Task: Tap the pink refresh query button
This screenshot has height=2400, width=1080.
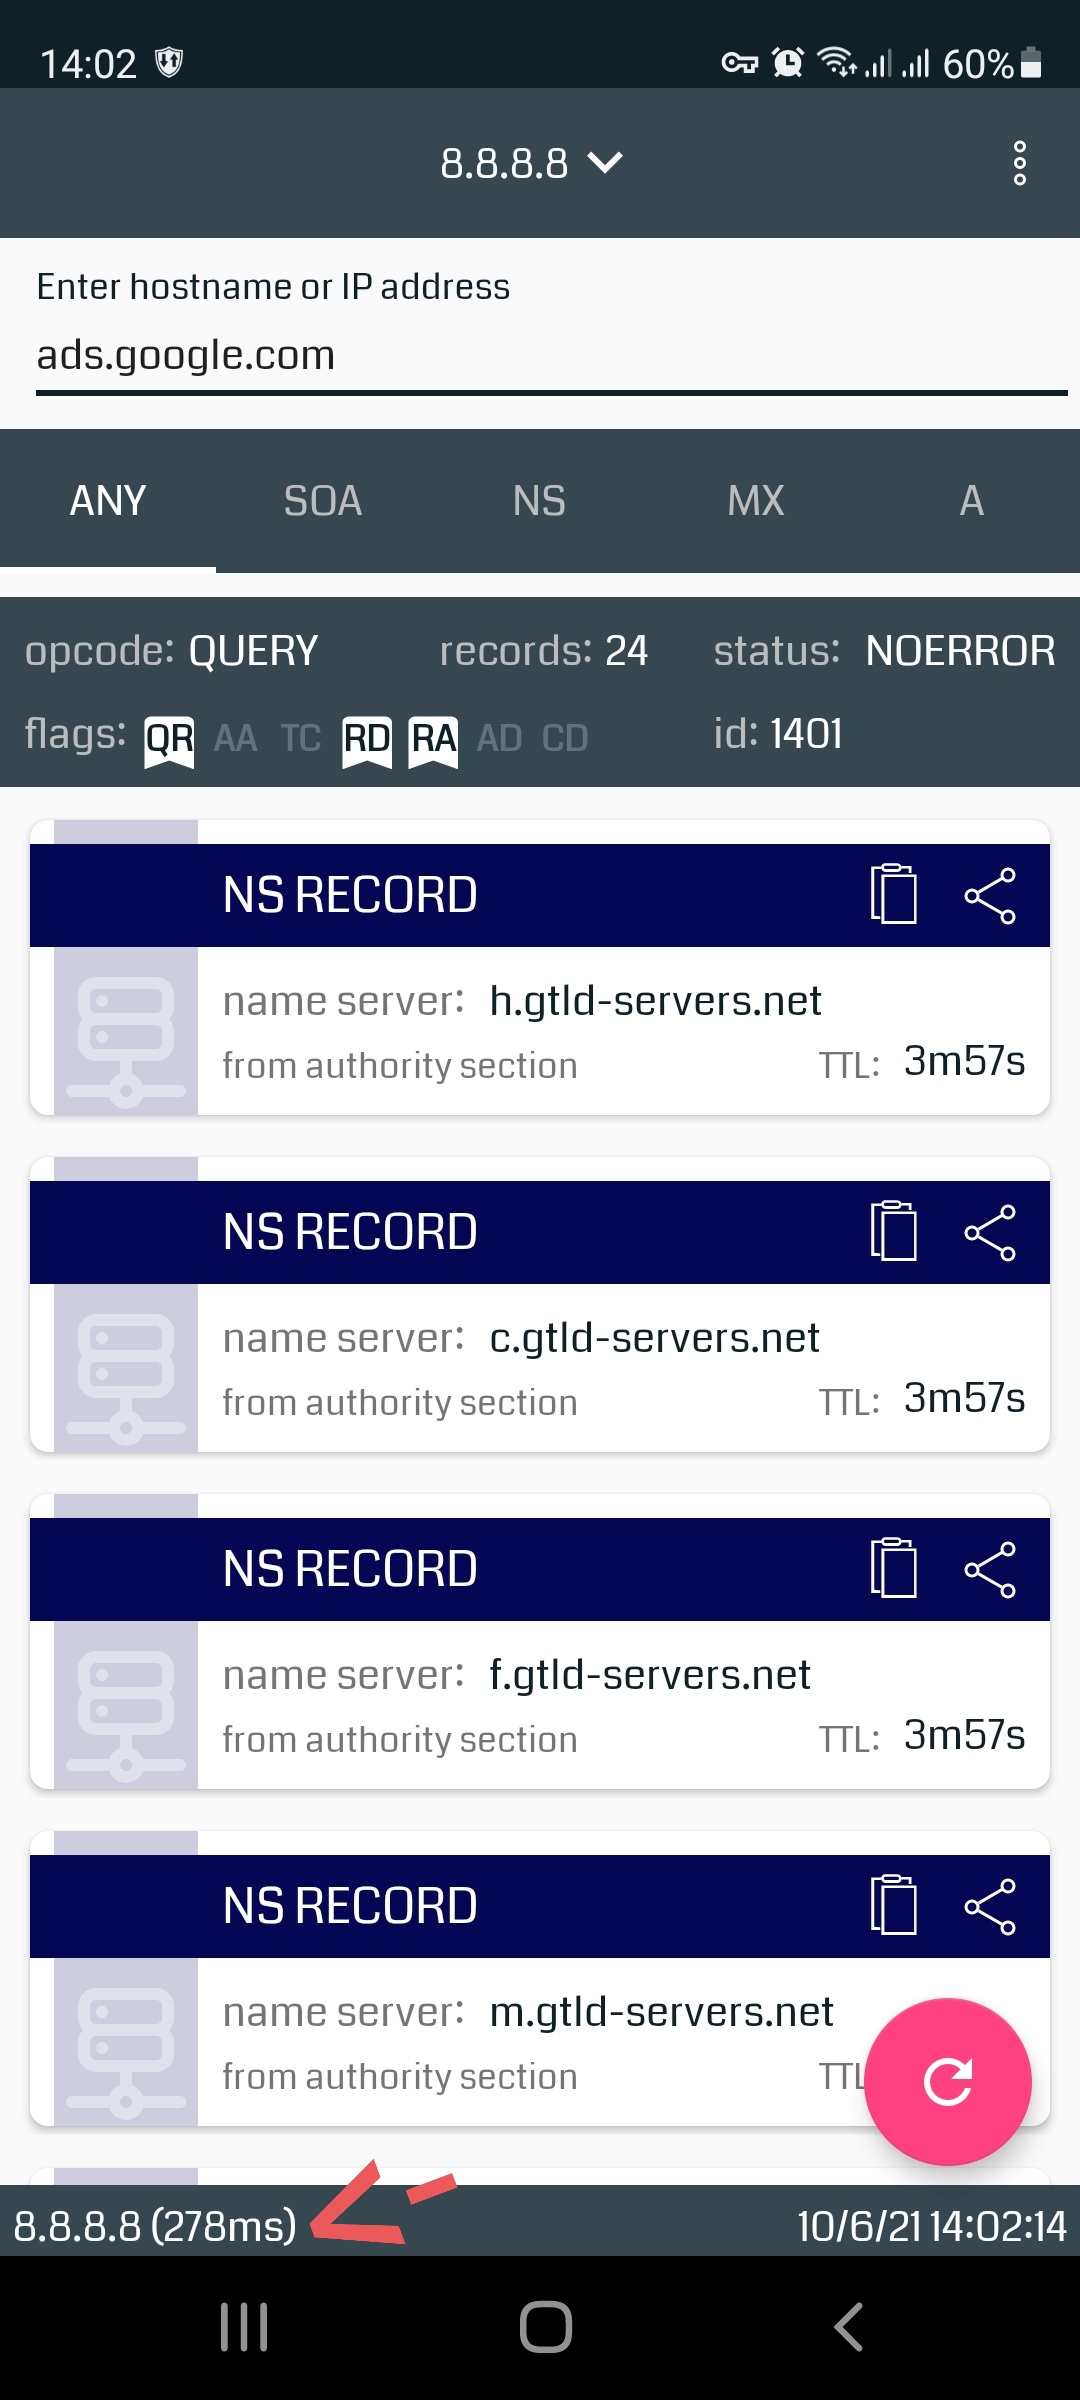Action: point(948,2082)
